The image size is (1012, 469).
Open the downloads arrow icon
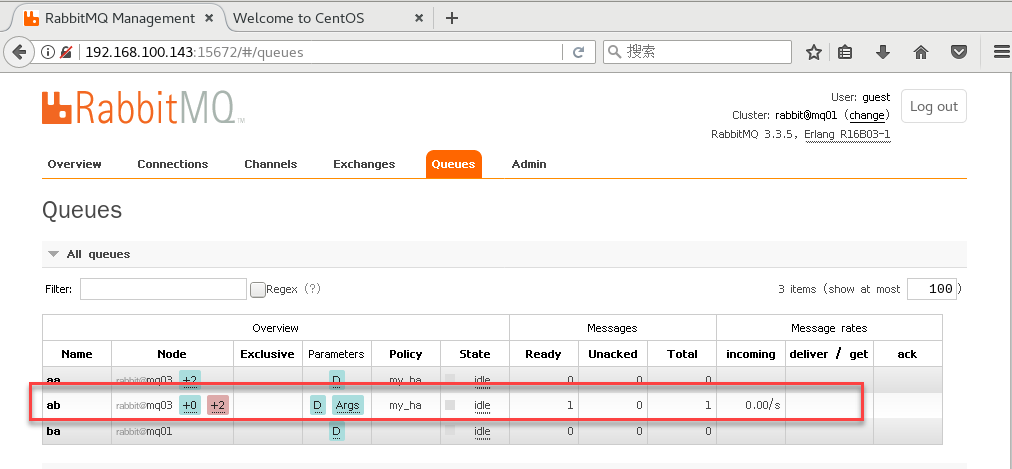coord(883,52)
